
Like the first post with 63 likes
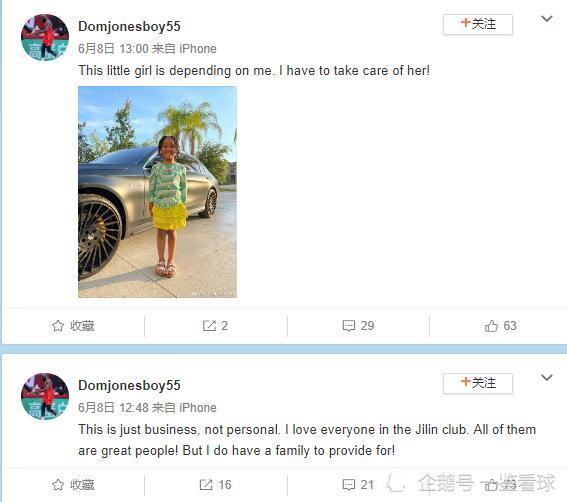491,326
